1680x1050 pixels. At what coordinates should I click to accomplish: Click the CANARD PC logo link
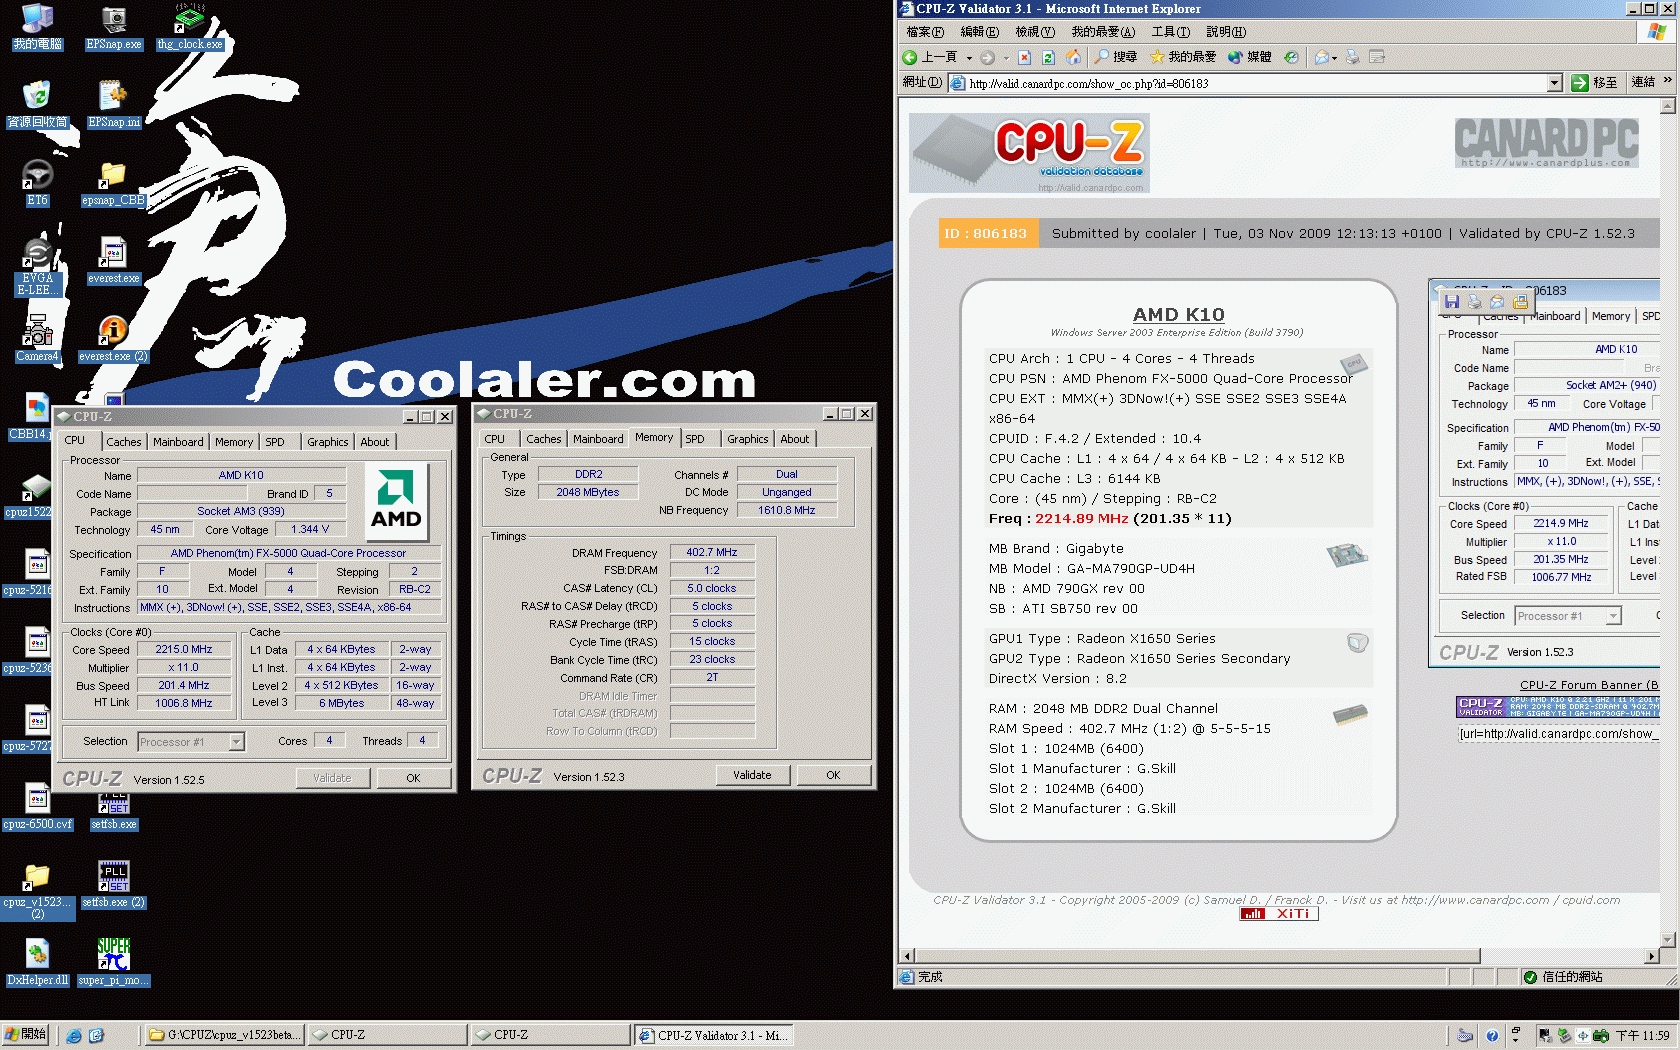[1546, 143]
